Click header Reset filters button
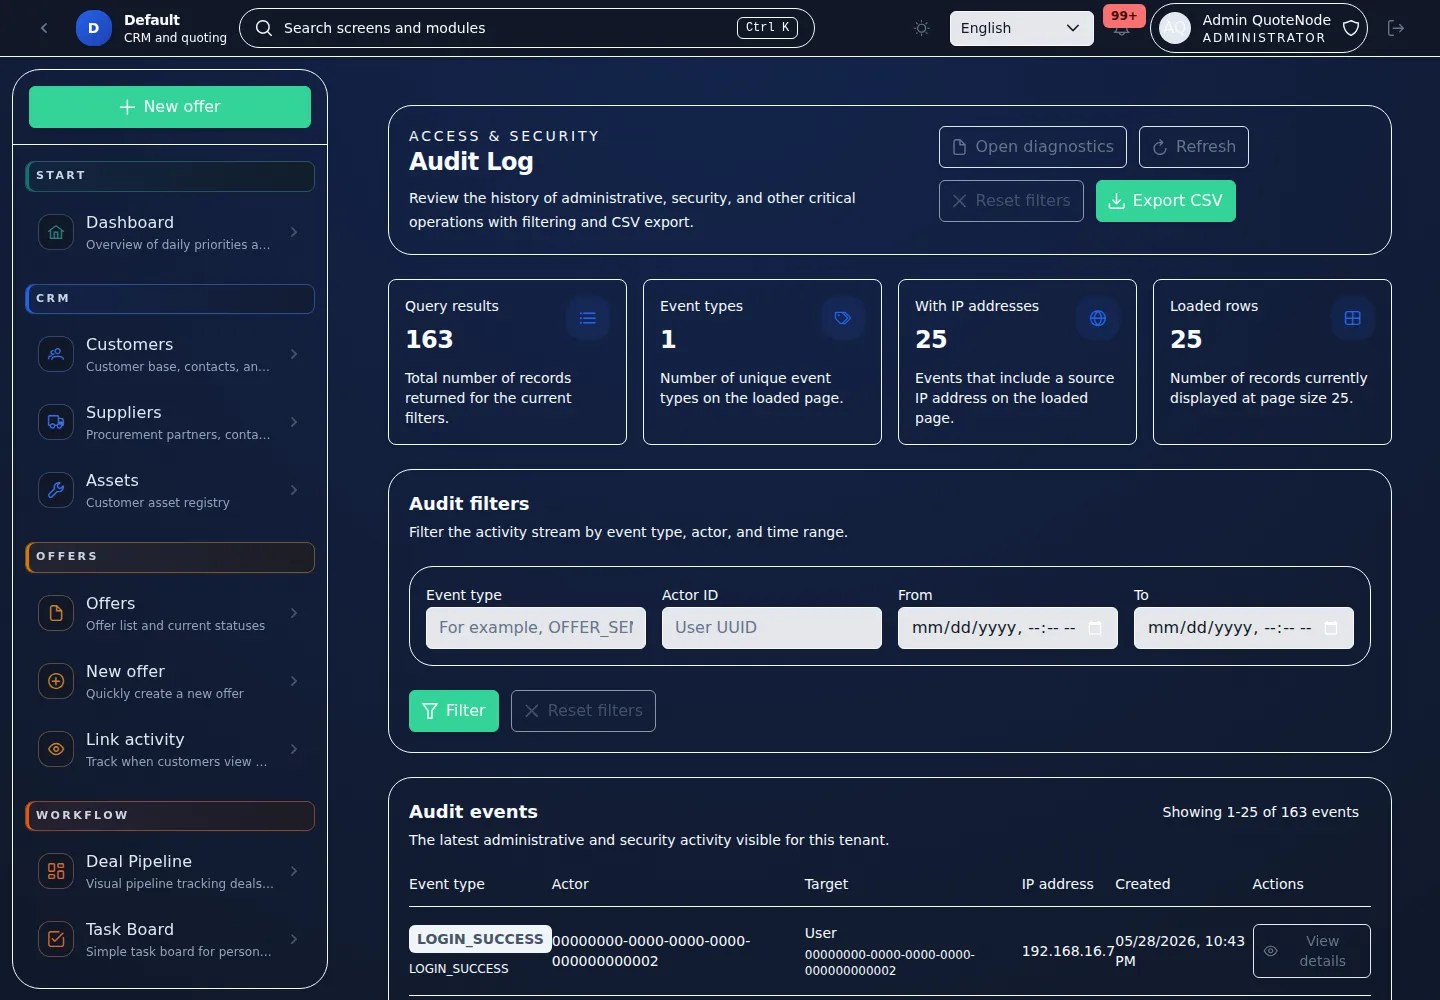Image resolution: width=1440 pixels, height=1000 pixels. [x=1011, y=201]
